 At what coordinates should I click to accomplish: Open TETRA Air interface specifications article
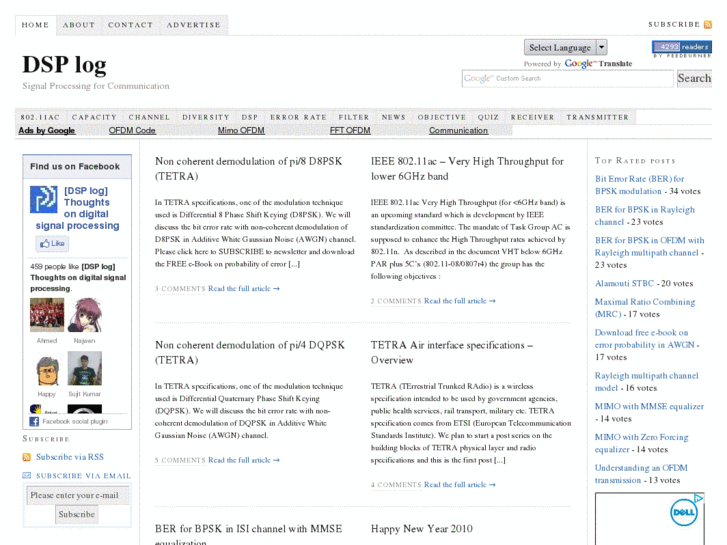point(452,353)
